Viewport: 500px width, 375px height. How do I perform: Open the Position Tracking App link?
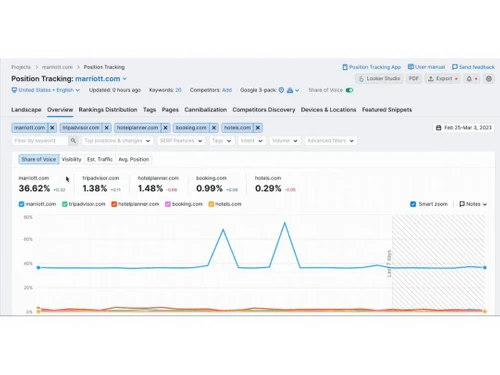click(x=372, y=67)
